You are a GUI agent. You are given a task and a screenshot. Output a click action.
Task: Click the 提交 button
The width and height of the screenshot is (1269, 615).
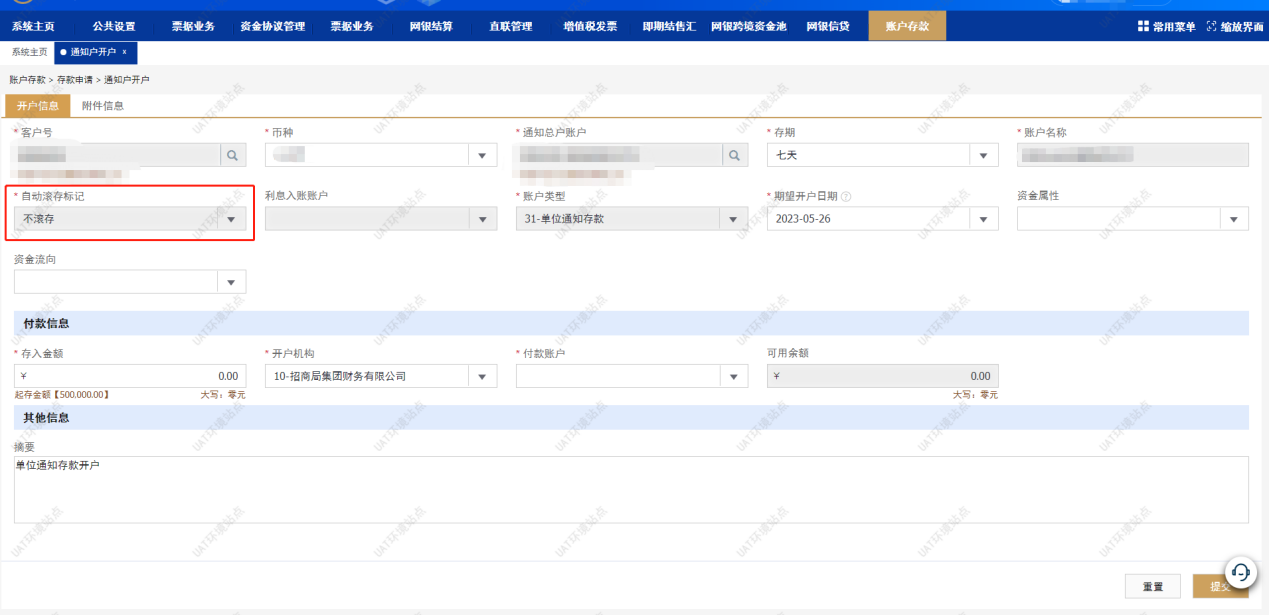(x=1218, y=586)
